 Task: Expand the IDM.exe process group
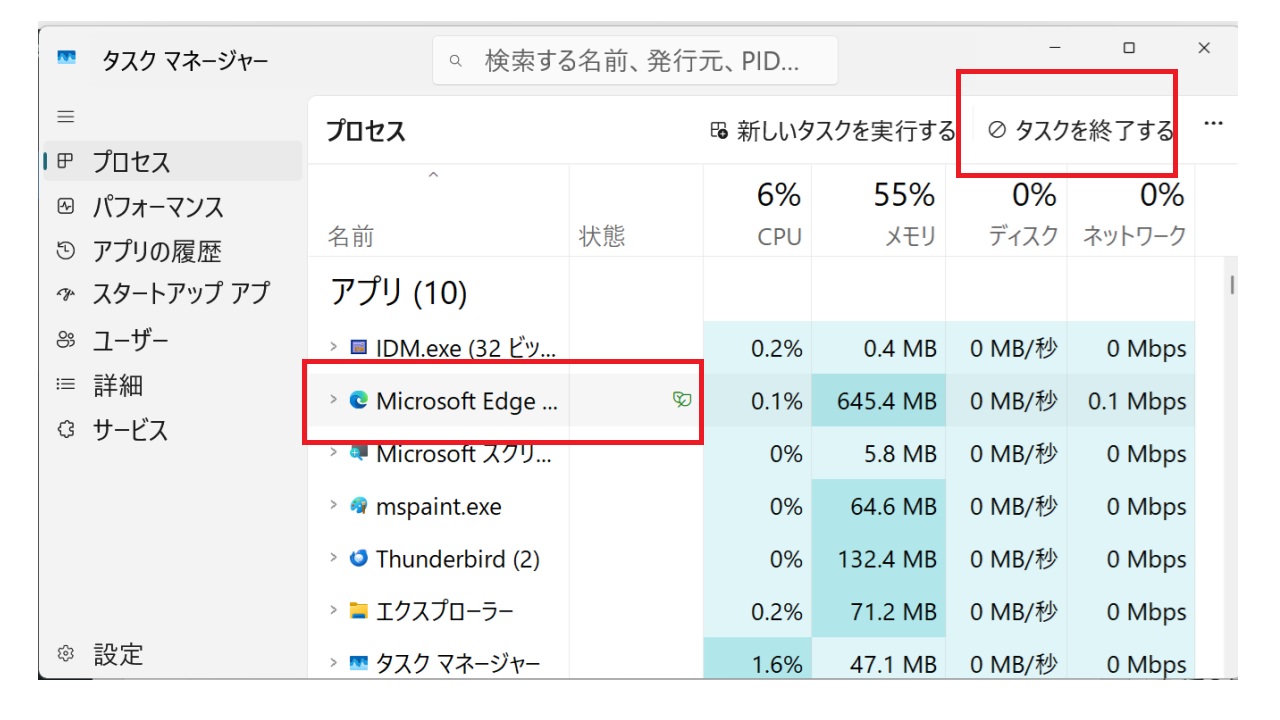334,347
